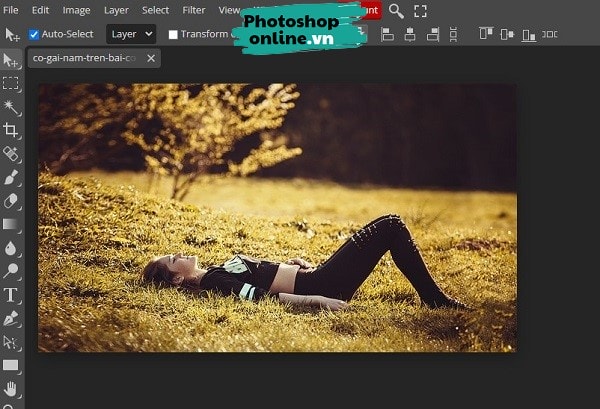Select the Brush tool
Viewport: 600px width, 409px height.
[11, 177]
